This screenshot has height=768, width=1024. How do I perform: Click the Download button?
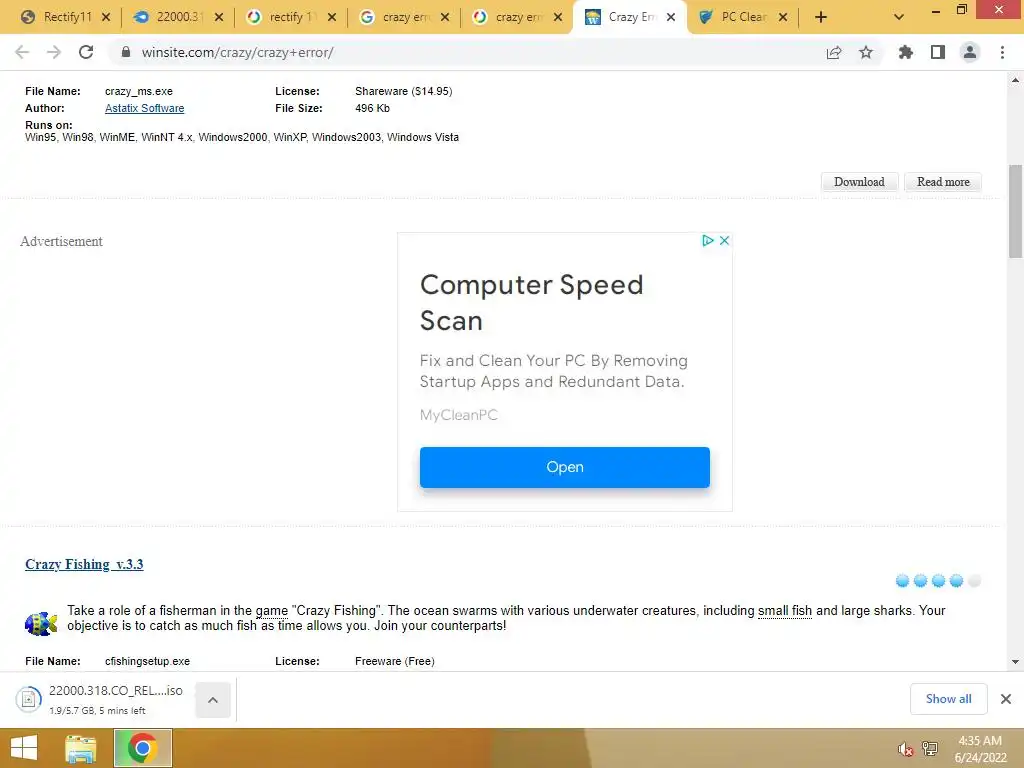[859, 182]
